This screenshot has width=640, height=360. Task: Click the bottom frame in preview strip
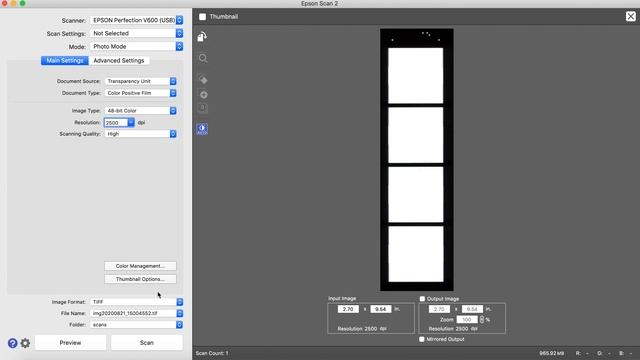coord(416,254)
